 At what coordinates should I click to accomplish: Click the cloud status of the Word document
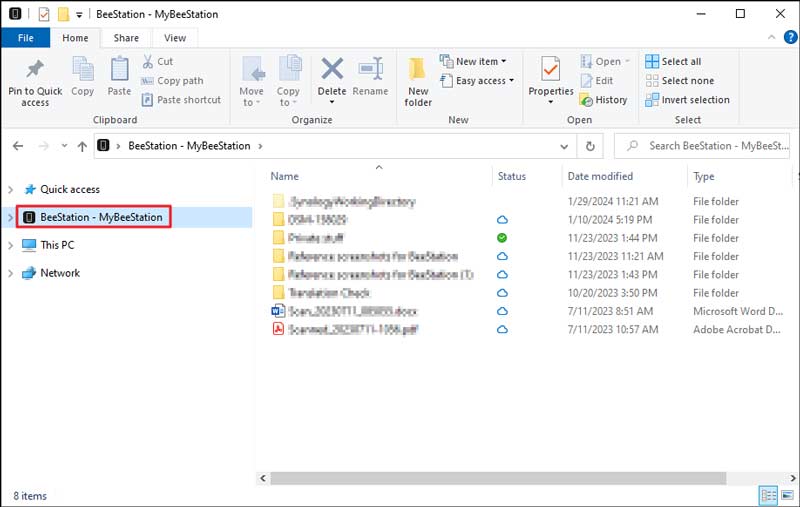click(x=502, y=311)
